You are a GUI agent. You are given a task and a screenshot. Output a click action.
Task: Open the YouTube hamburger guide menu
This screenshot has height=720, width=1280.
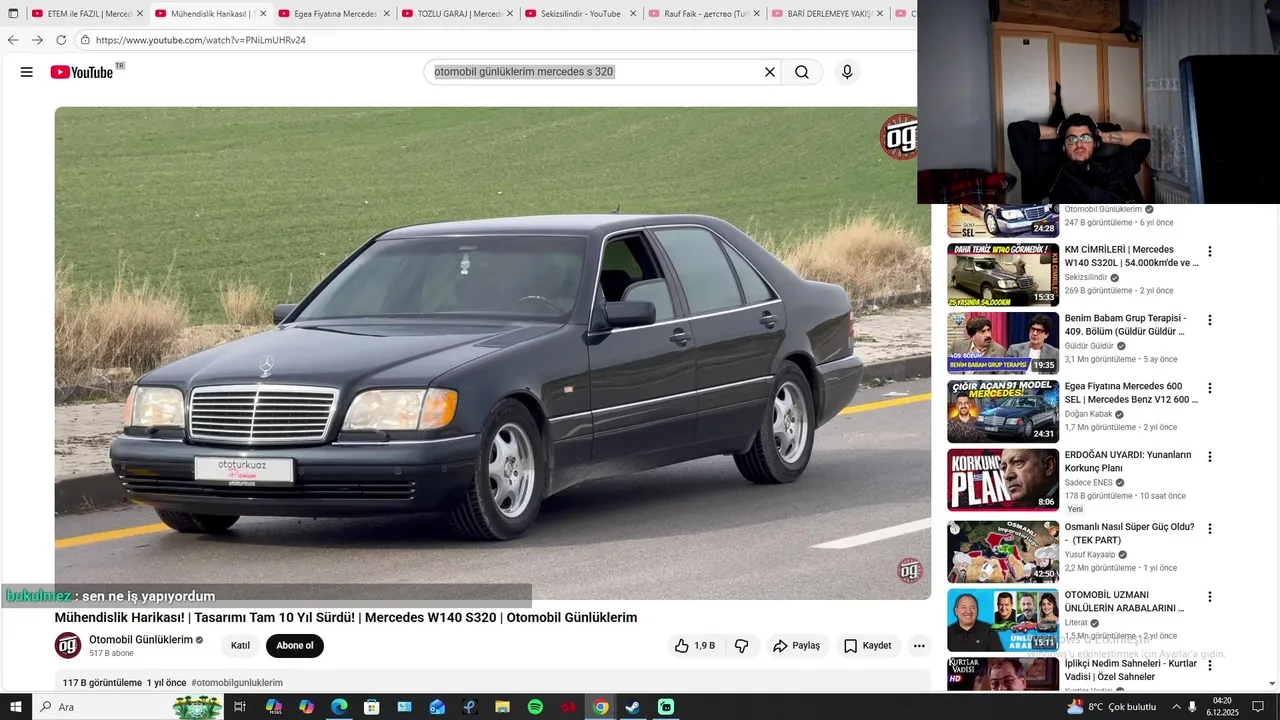[27, 72]
